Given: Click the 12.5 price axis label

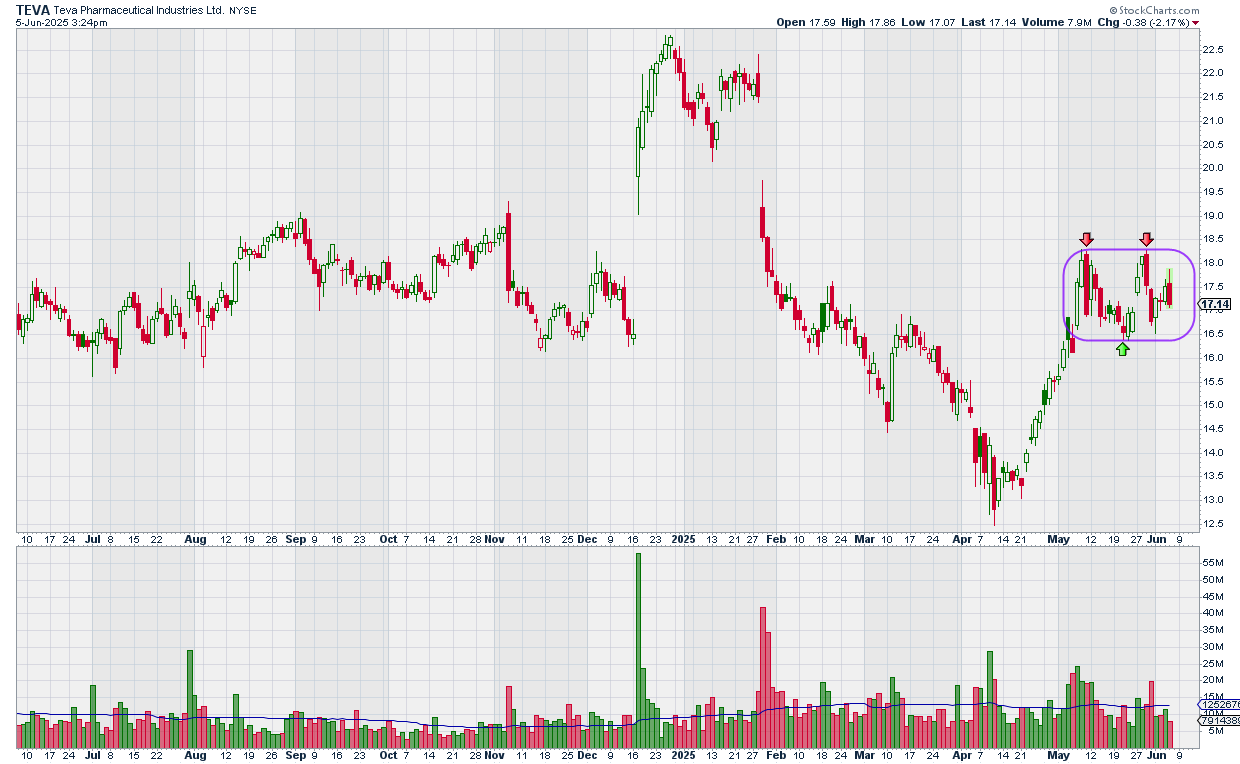Looking at the screenshot, I should pyautogui.click(x=1213, y=524).
